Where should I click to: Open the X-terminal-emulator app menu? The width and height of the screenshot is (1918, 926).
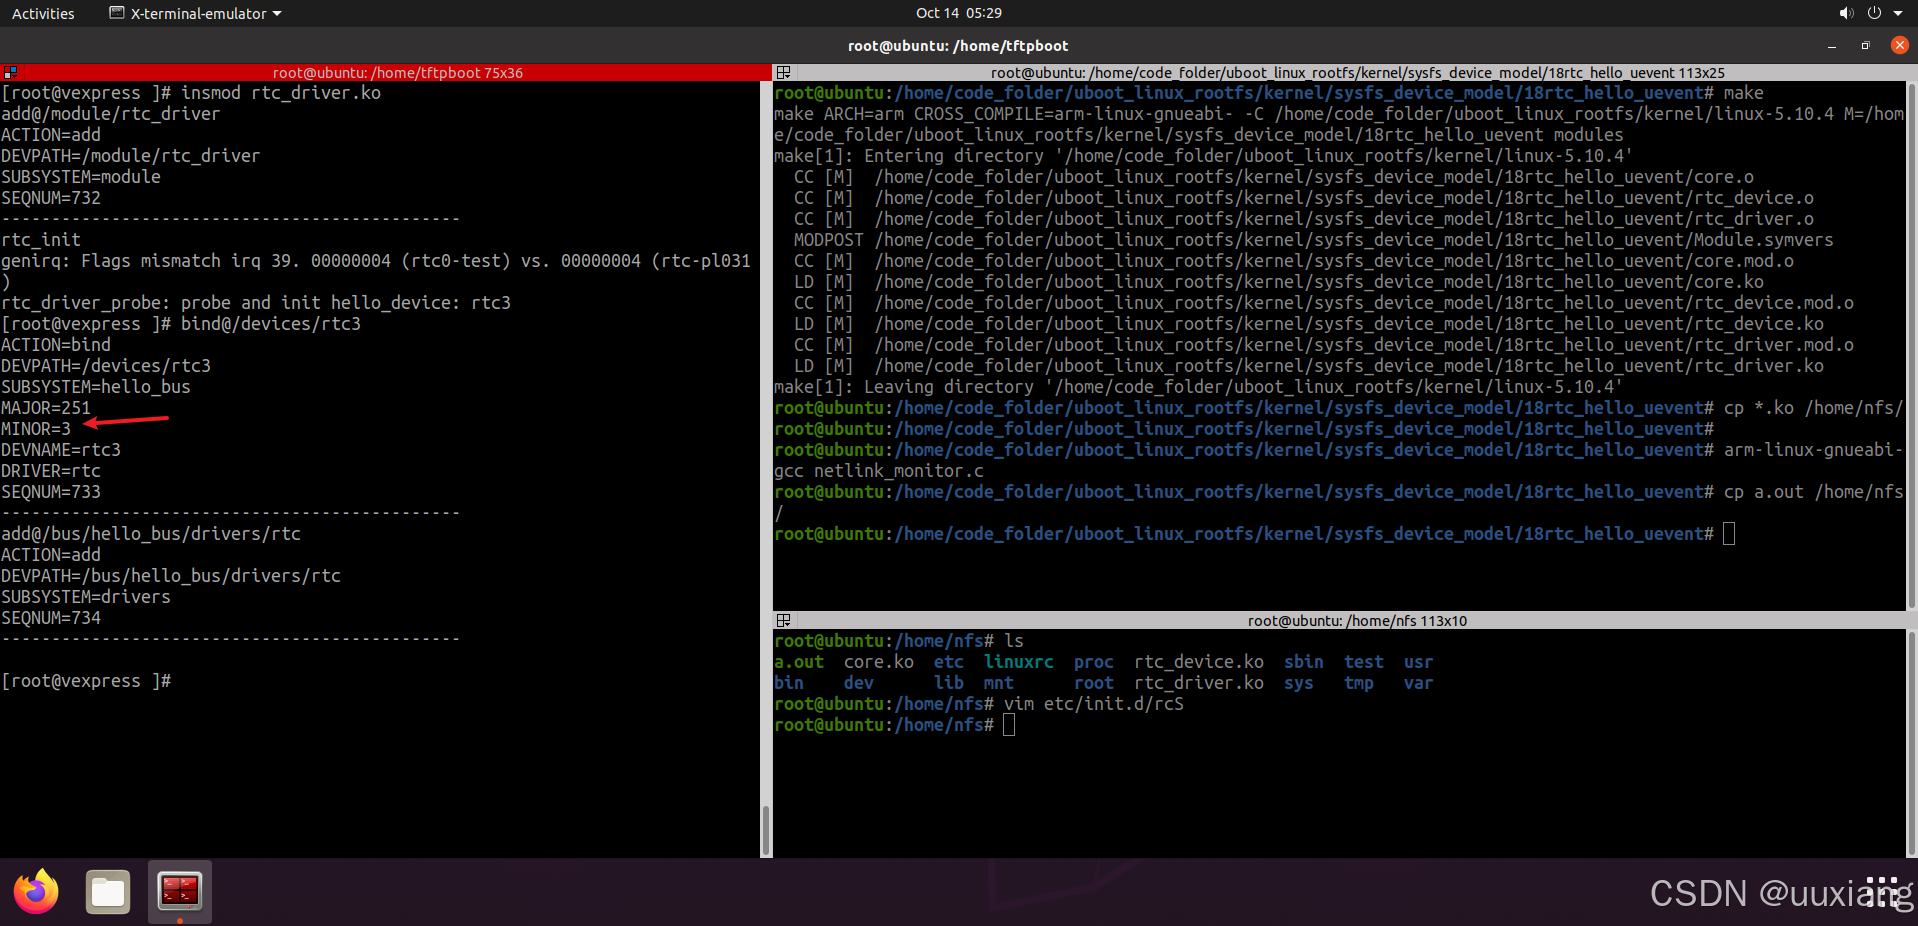[195, 13]
